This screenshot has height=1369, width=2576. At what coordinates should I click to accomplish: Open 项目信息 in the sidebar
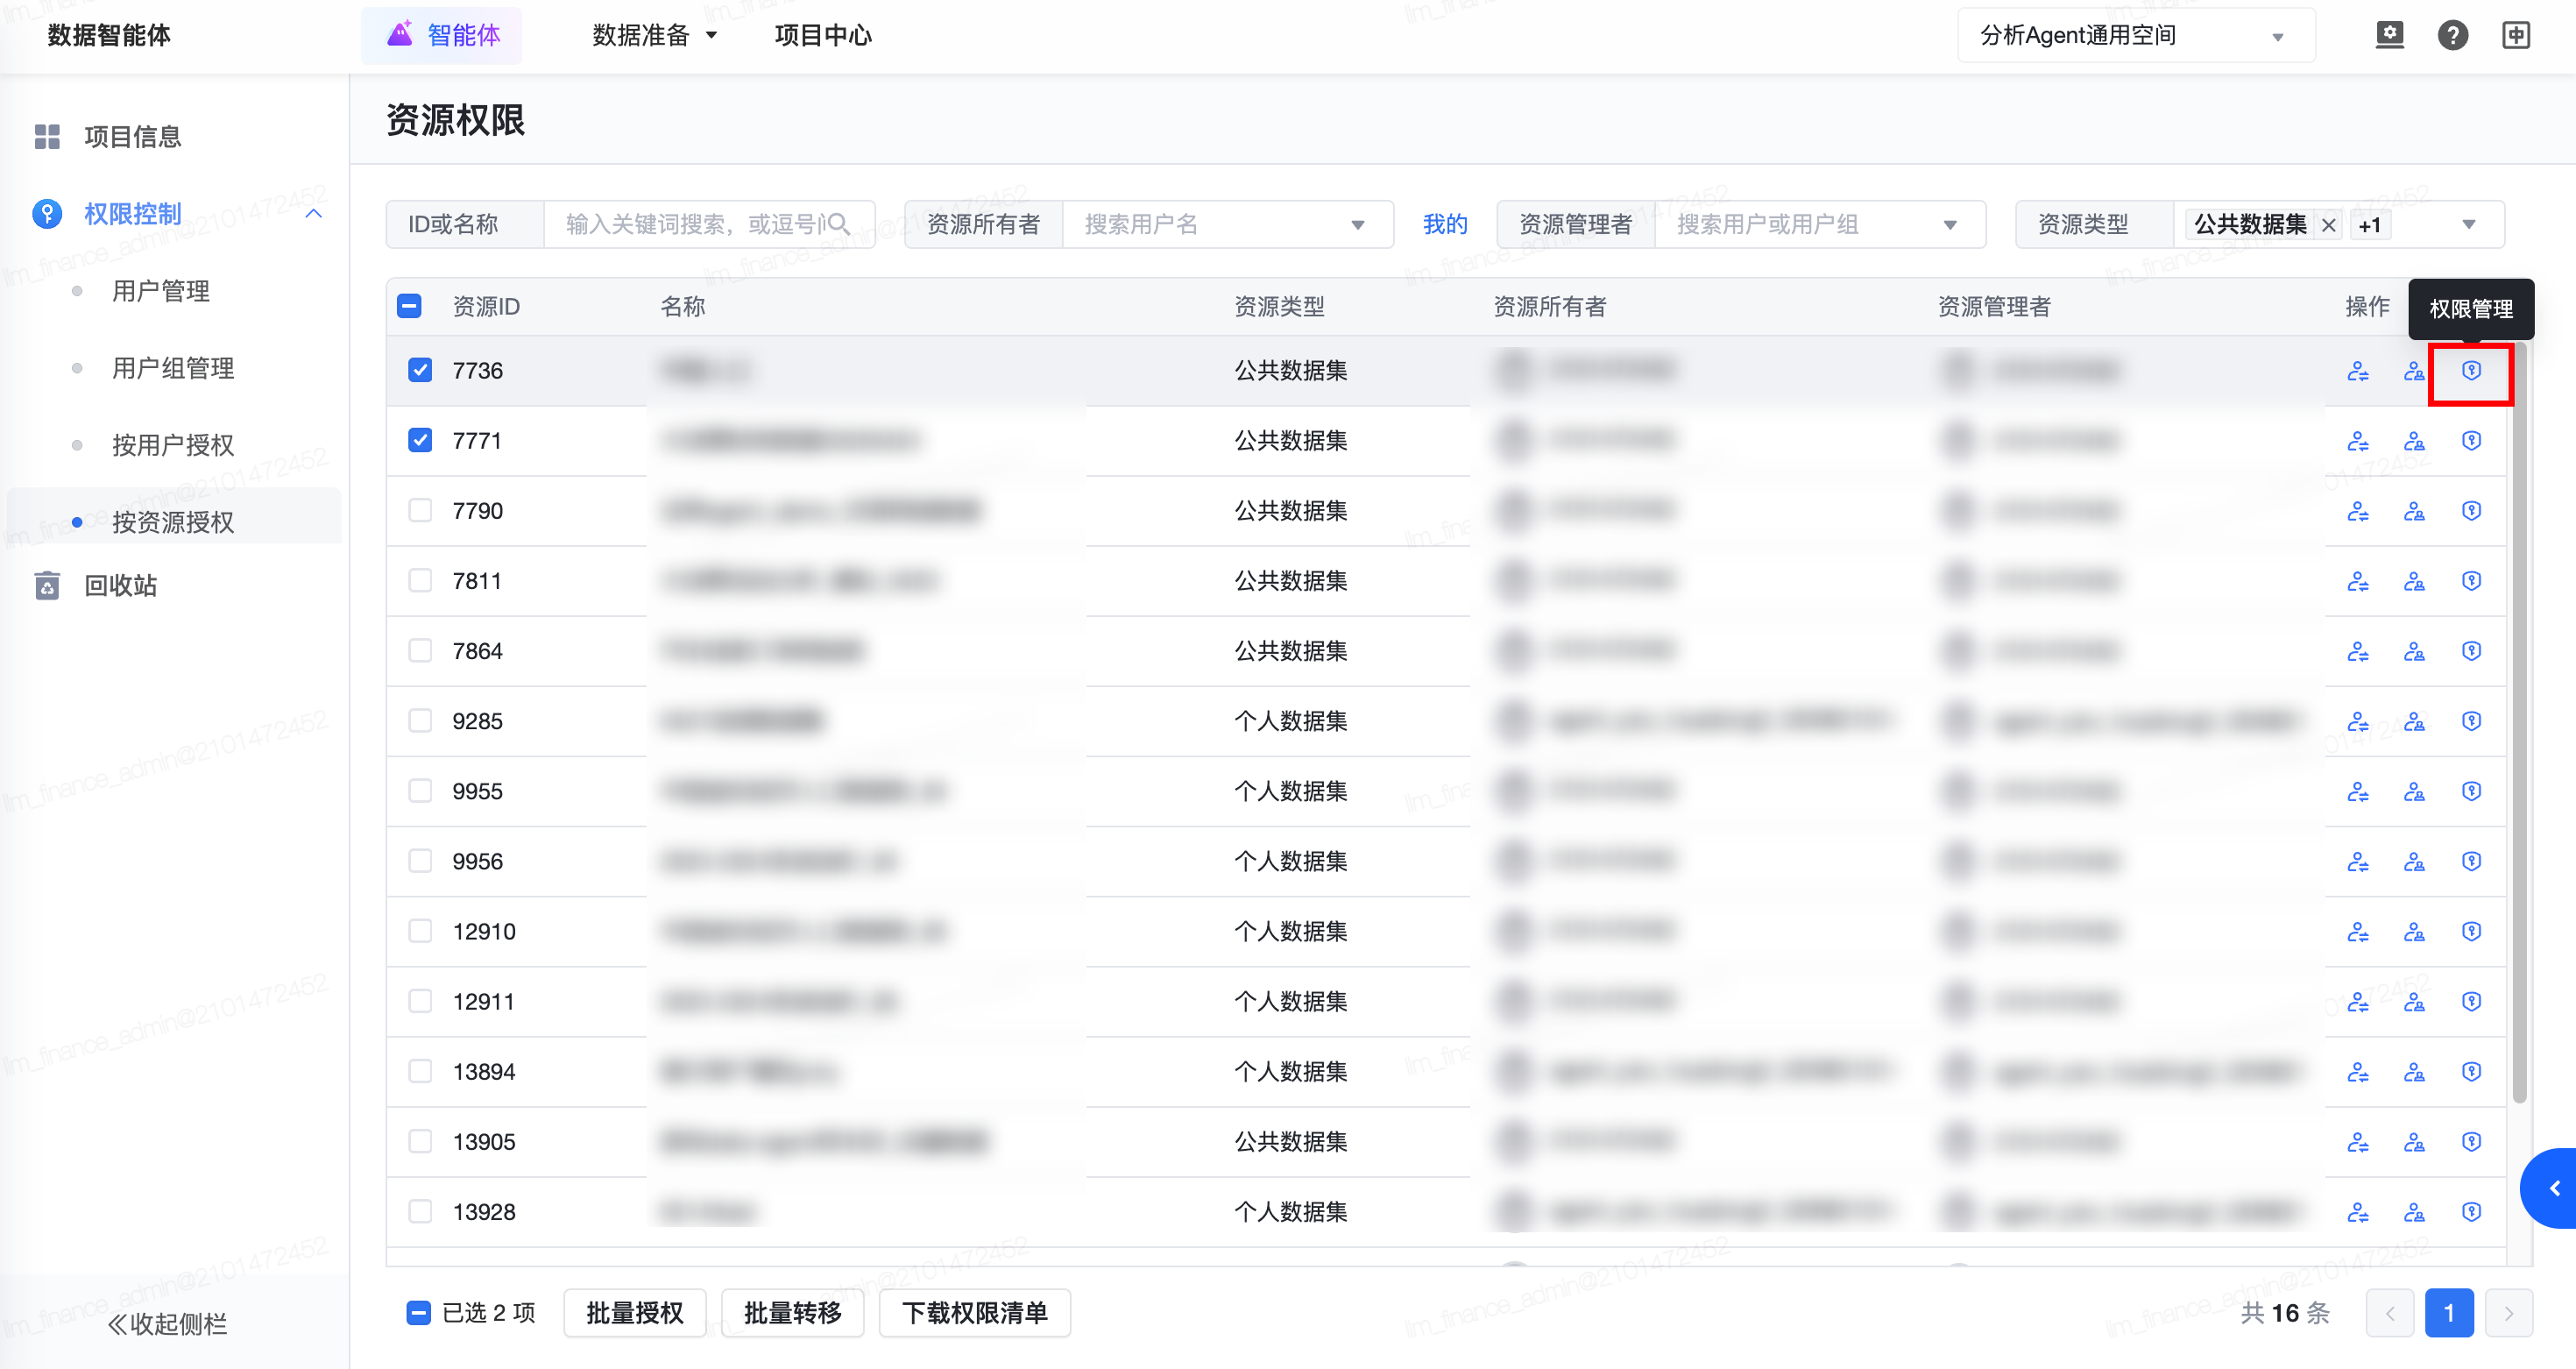click(133, 136)
